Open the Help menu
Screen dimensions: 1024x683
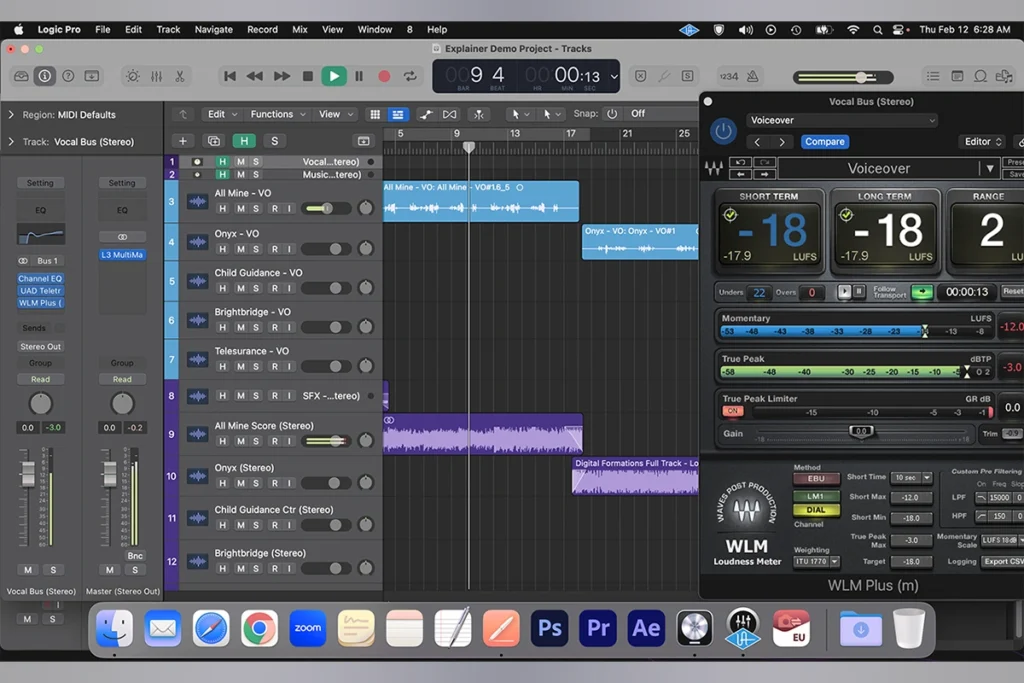click(437, 29)
